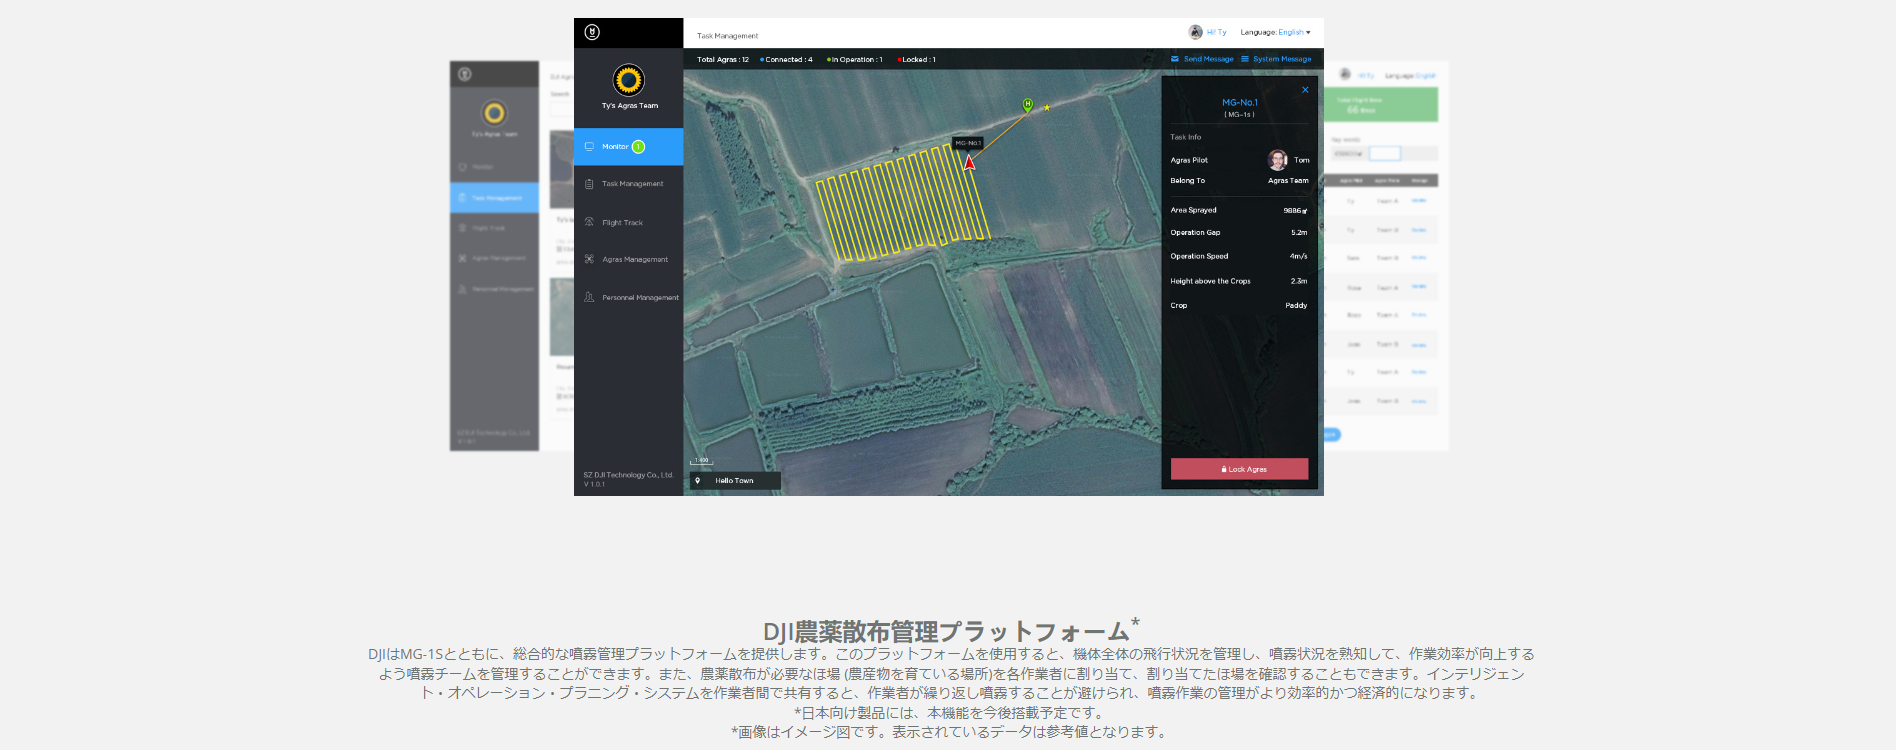Click the yellow spray route on the map
This screenshot has height=750, width=1896.
902,203
